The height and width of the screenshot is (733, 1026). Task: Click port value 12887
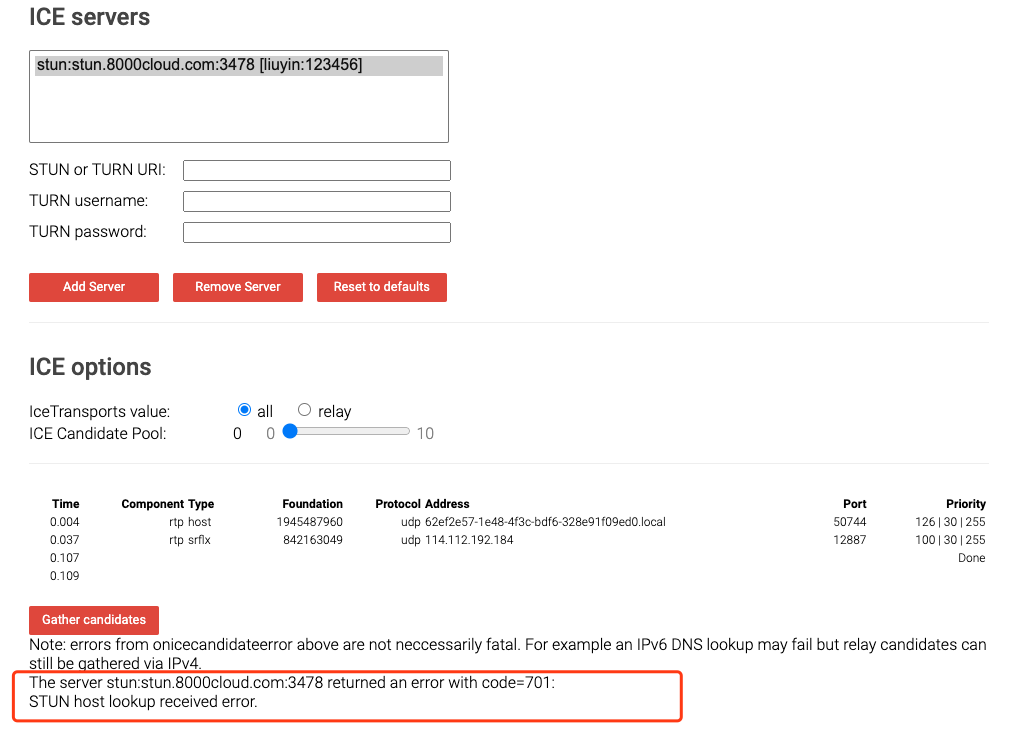pos(849,540)
